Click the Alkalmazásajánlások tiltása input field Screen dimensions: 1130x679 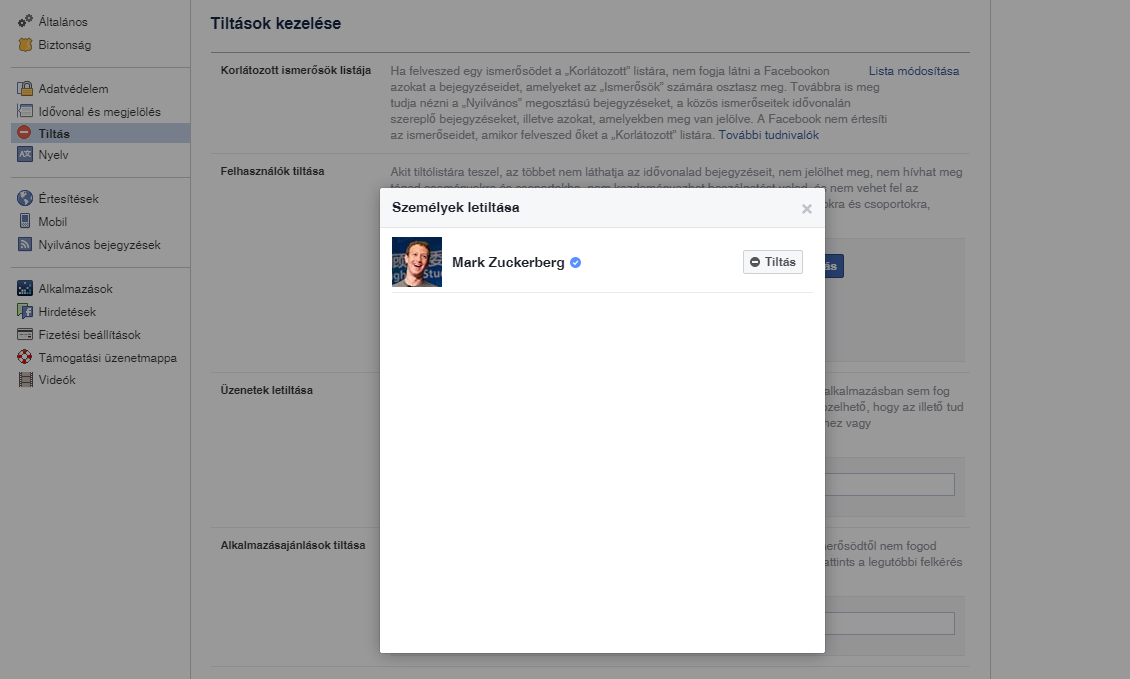tap(890, 623)
